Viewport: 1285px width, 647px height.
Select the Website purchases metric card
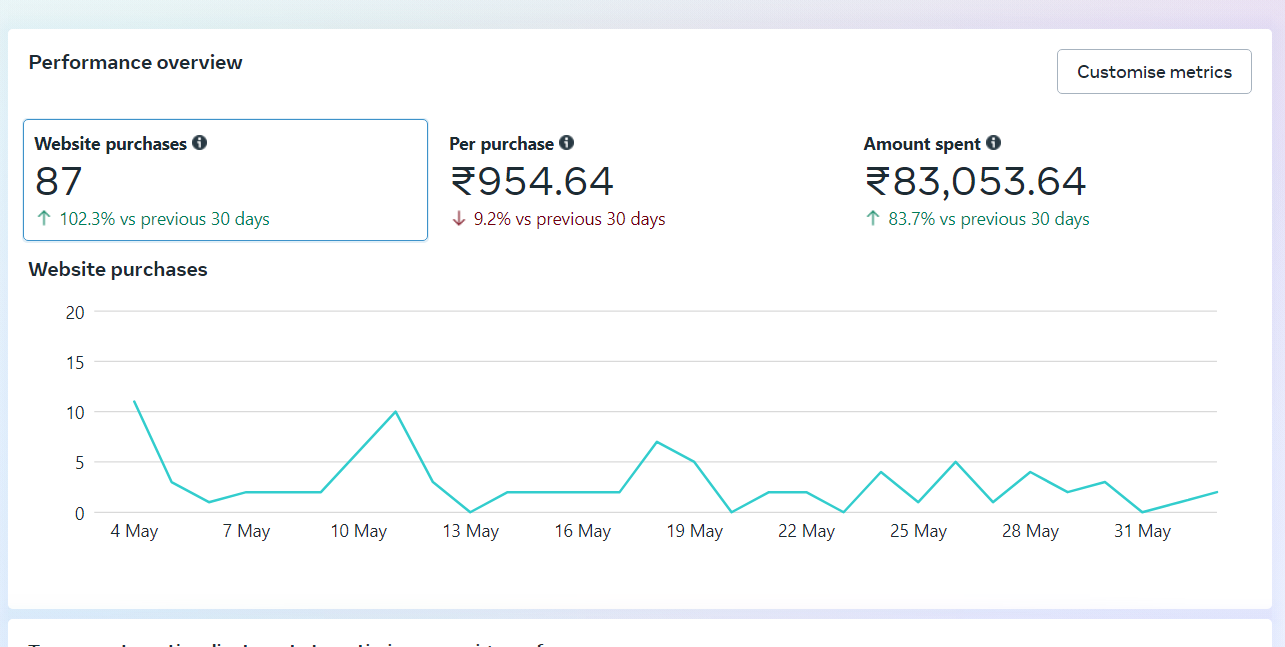(x=225, y=180)
